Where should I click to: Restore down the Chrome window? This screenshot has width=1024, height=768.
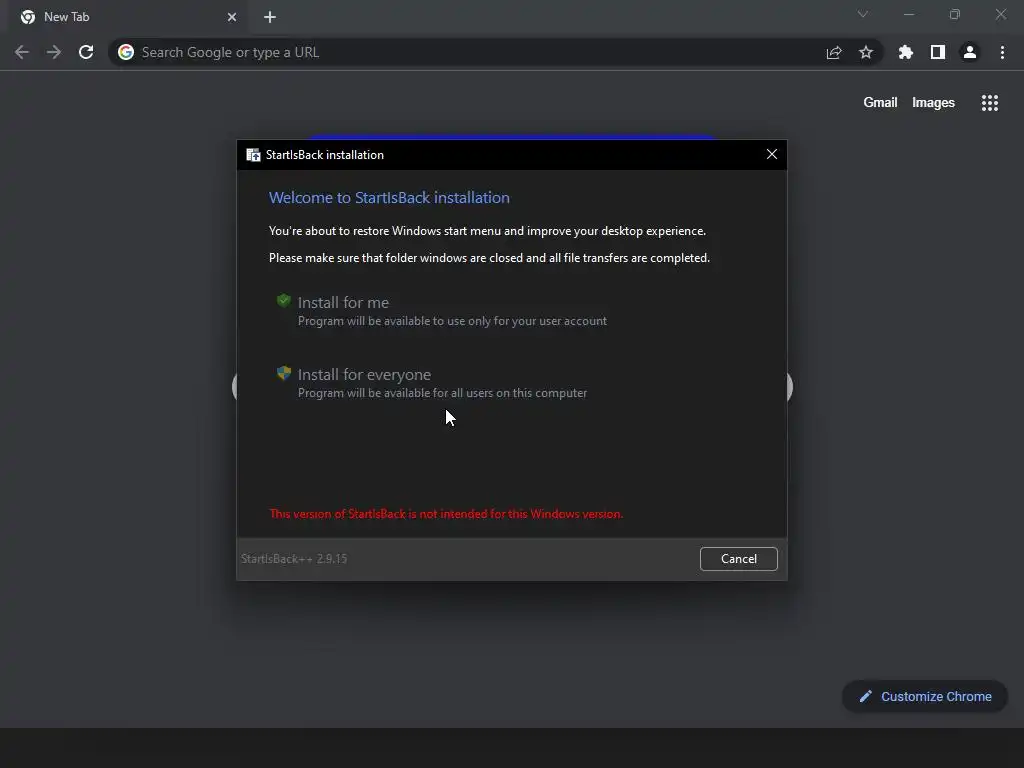pos(955,14)
